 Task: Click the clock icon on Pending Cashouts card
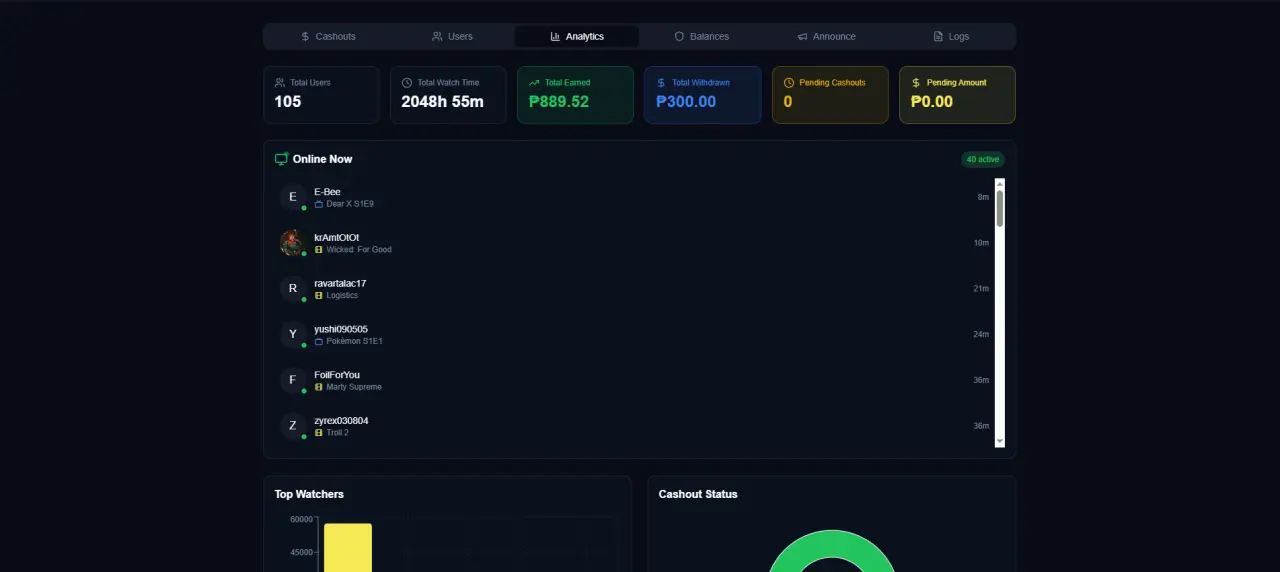[x=789, y=83]
